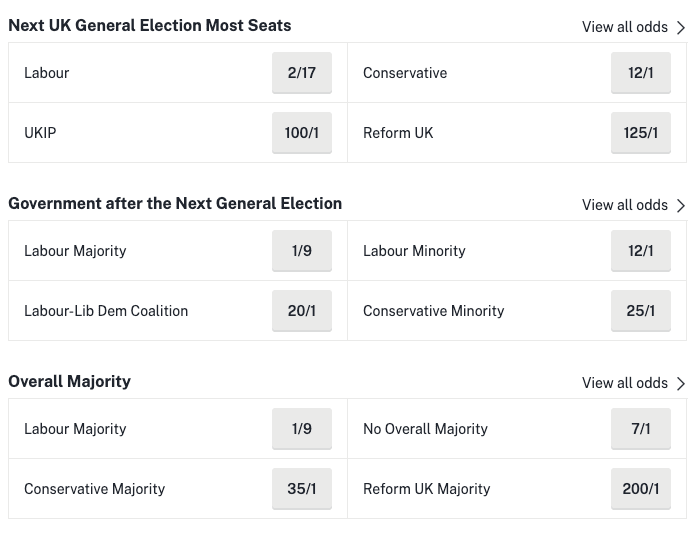Select Conservative 12/1 most seats odds
The height and width of the screenshot is (533, 697).
click(640, 73)
